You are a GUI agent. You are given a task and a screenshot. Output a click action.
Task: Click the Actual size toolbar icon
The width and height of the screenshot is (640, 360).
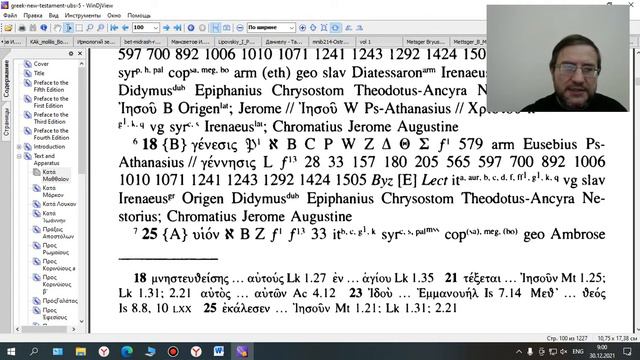(x=324, y=28)
